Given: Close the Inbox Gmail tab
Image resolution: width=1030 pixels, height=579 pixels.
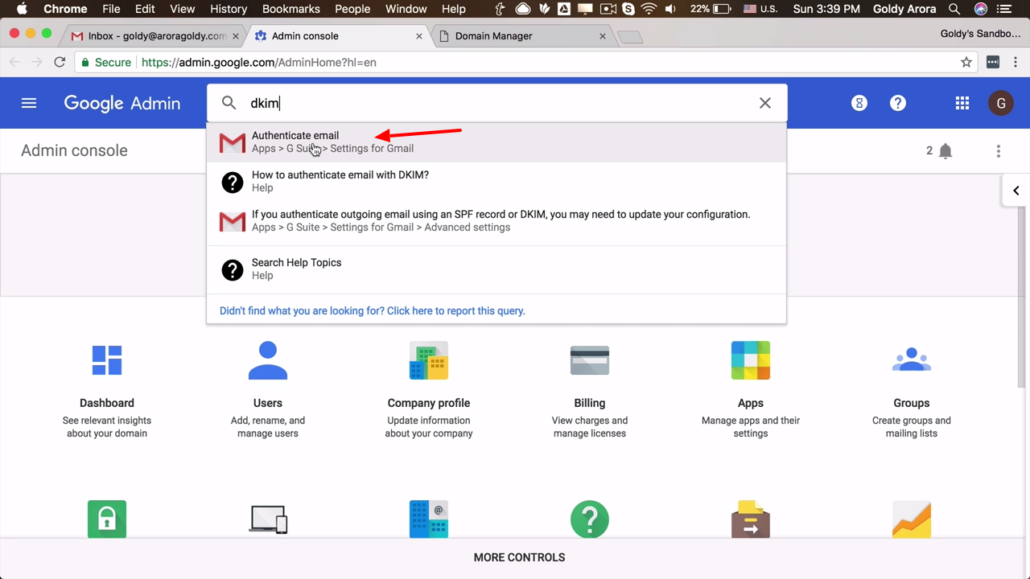Looking at the screenshot, I should [235, 36].
